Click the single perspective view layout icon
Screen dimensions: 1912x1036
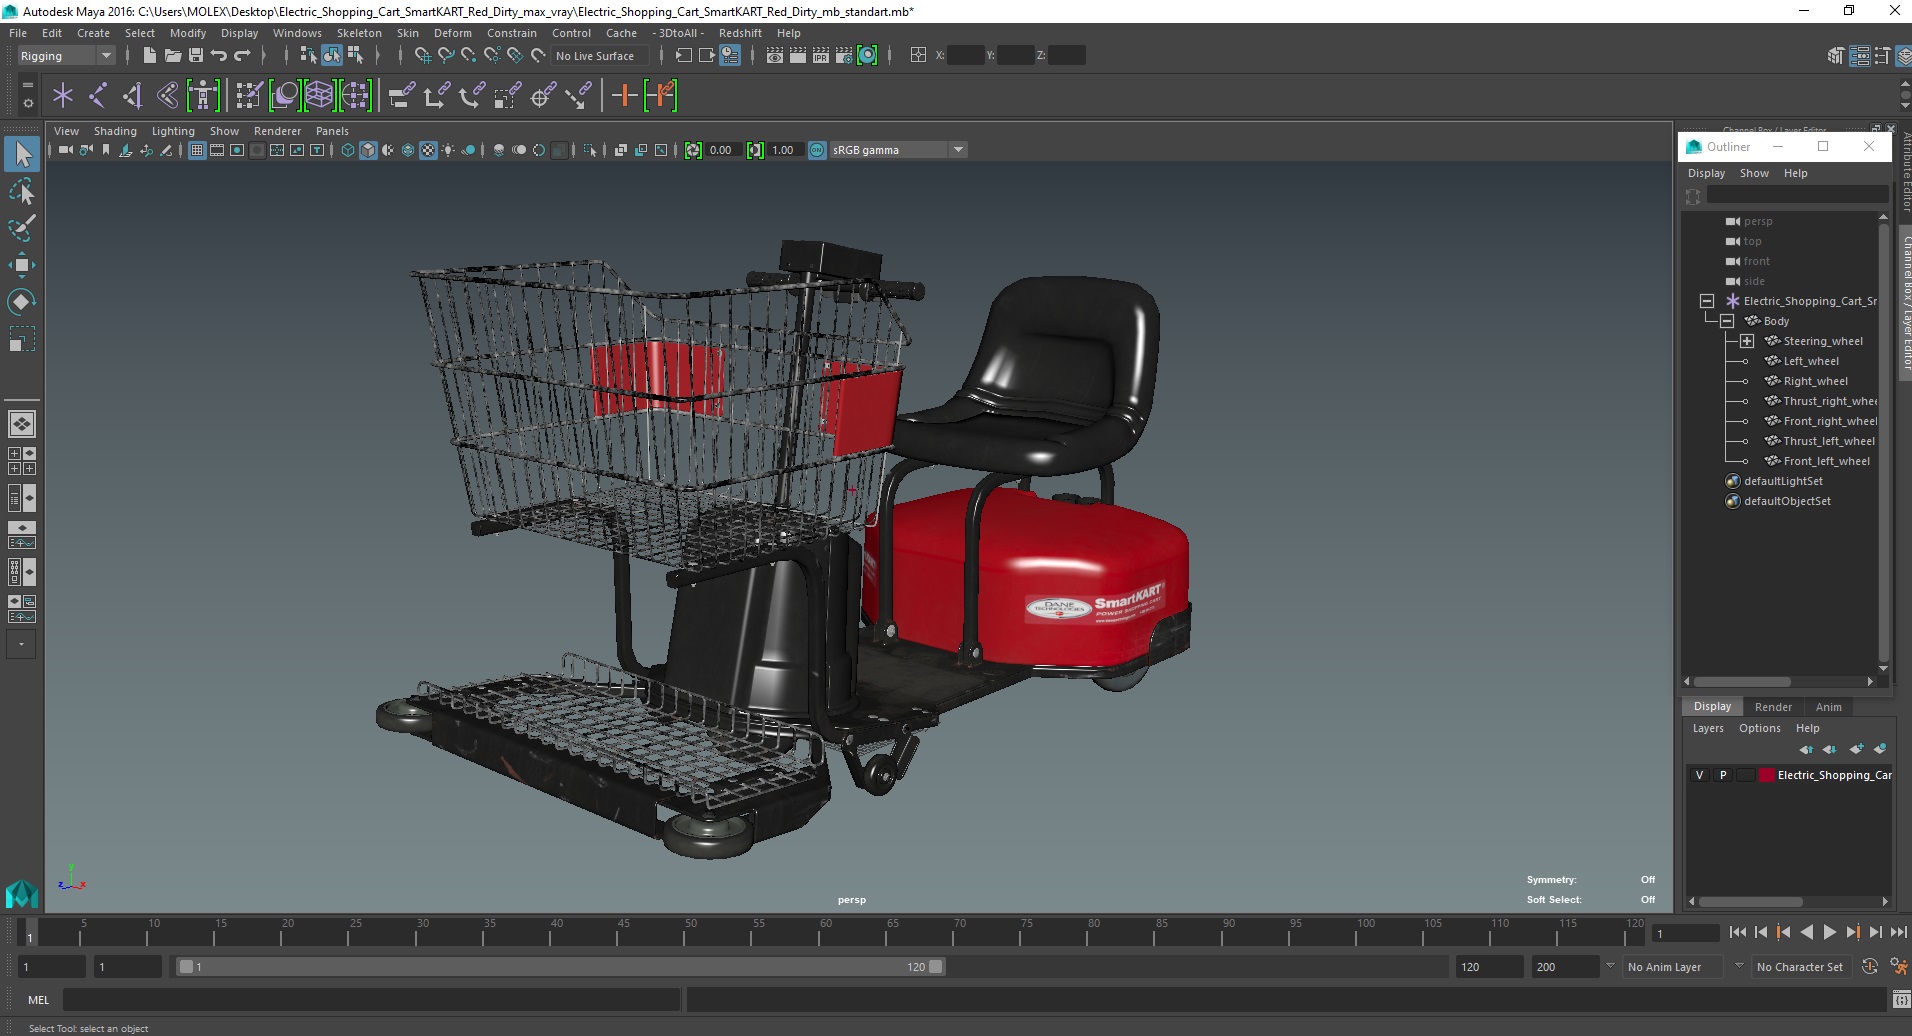[x=22, y=424]
